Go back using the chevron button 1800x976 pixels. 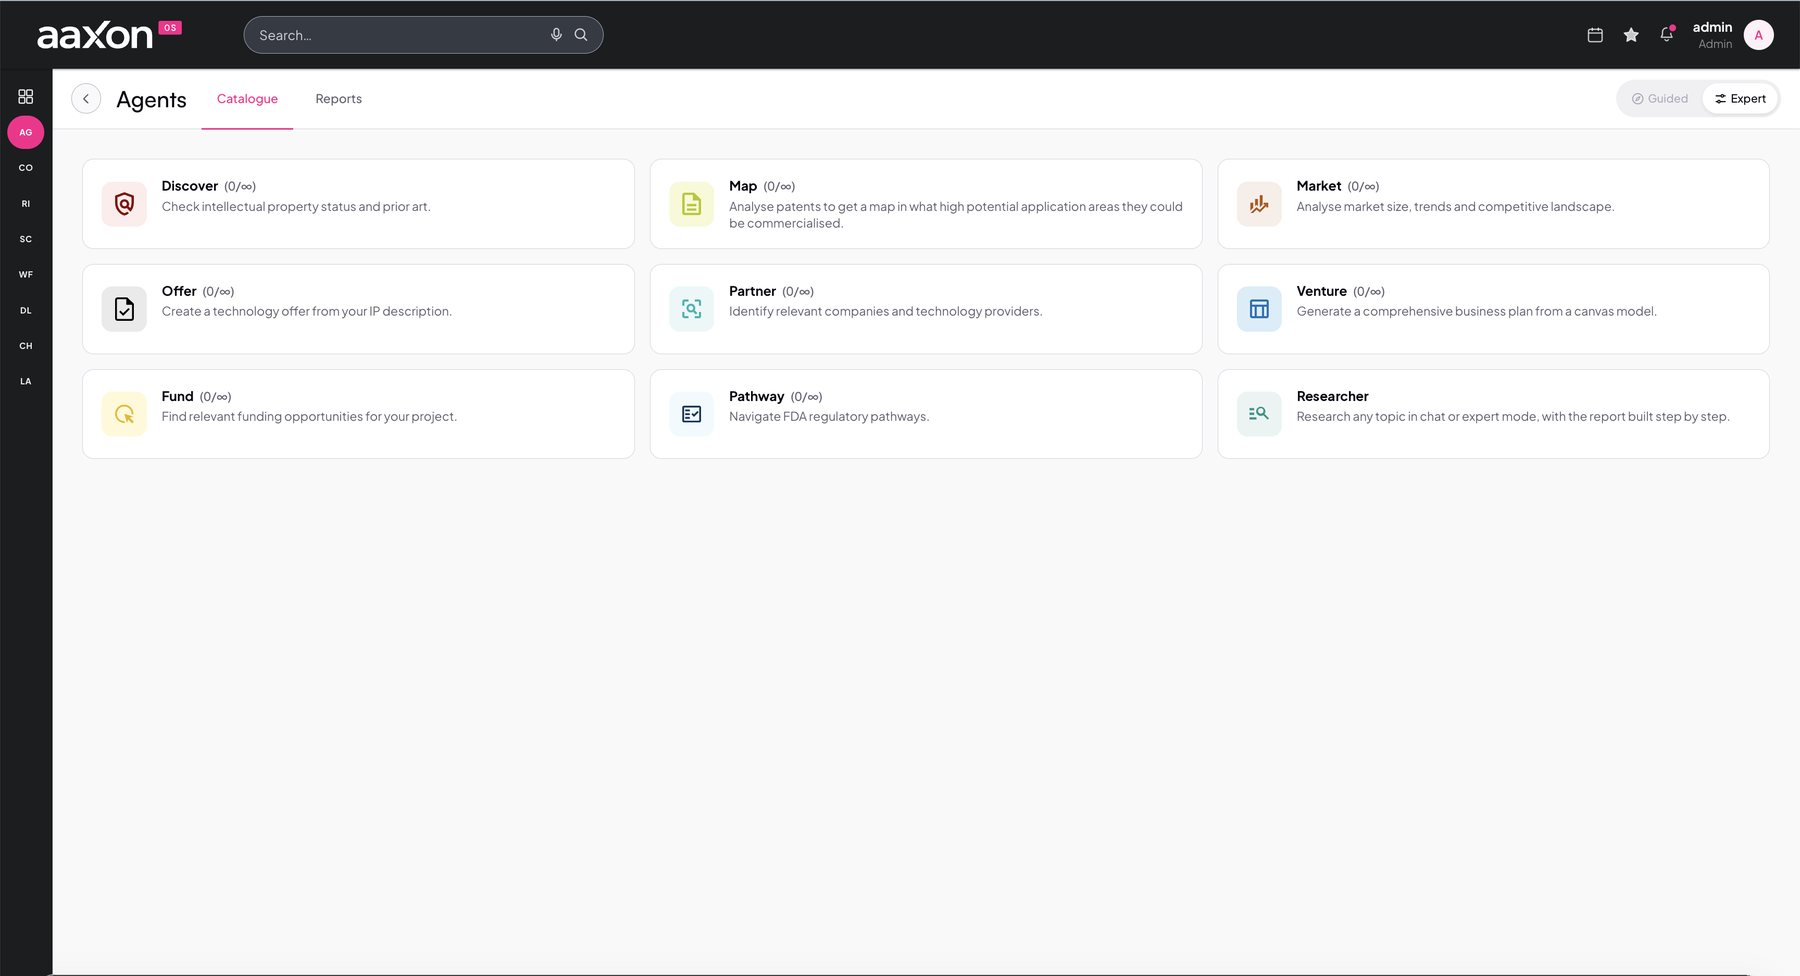pos(86,99)
